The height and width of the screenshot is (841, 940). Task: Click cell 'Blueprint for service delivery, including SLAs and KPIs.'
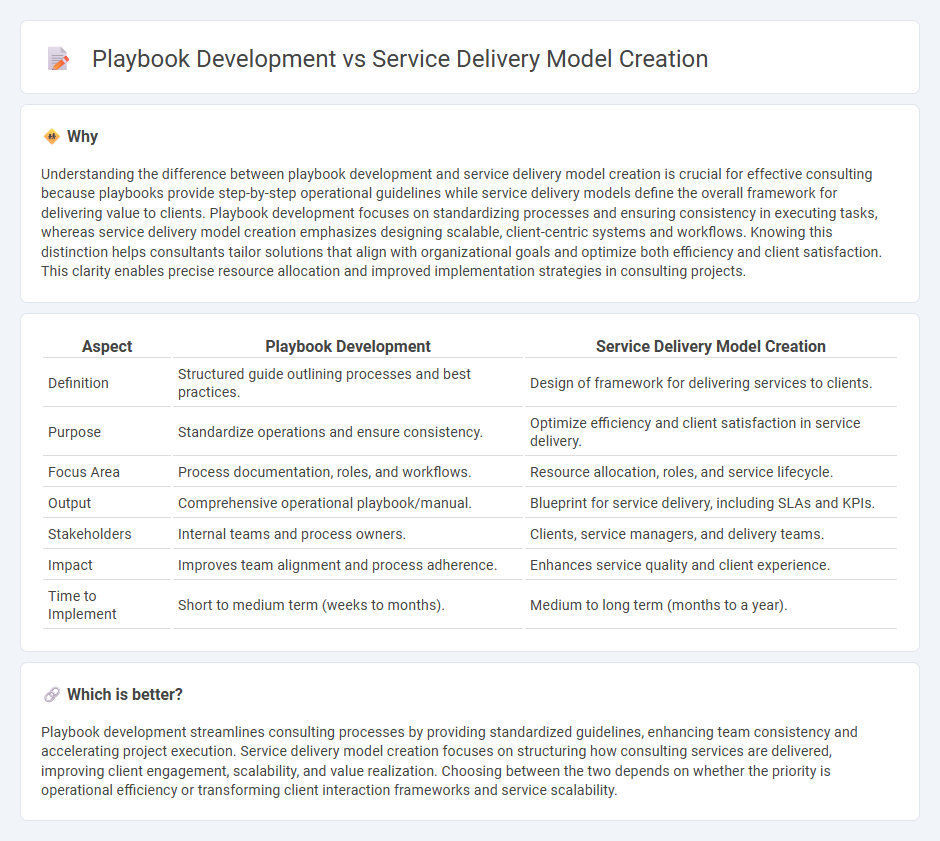[x=710, y=504]
